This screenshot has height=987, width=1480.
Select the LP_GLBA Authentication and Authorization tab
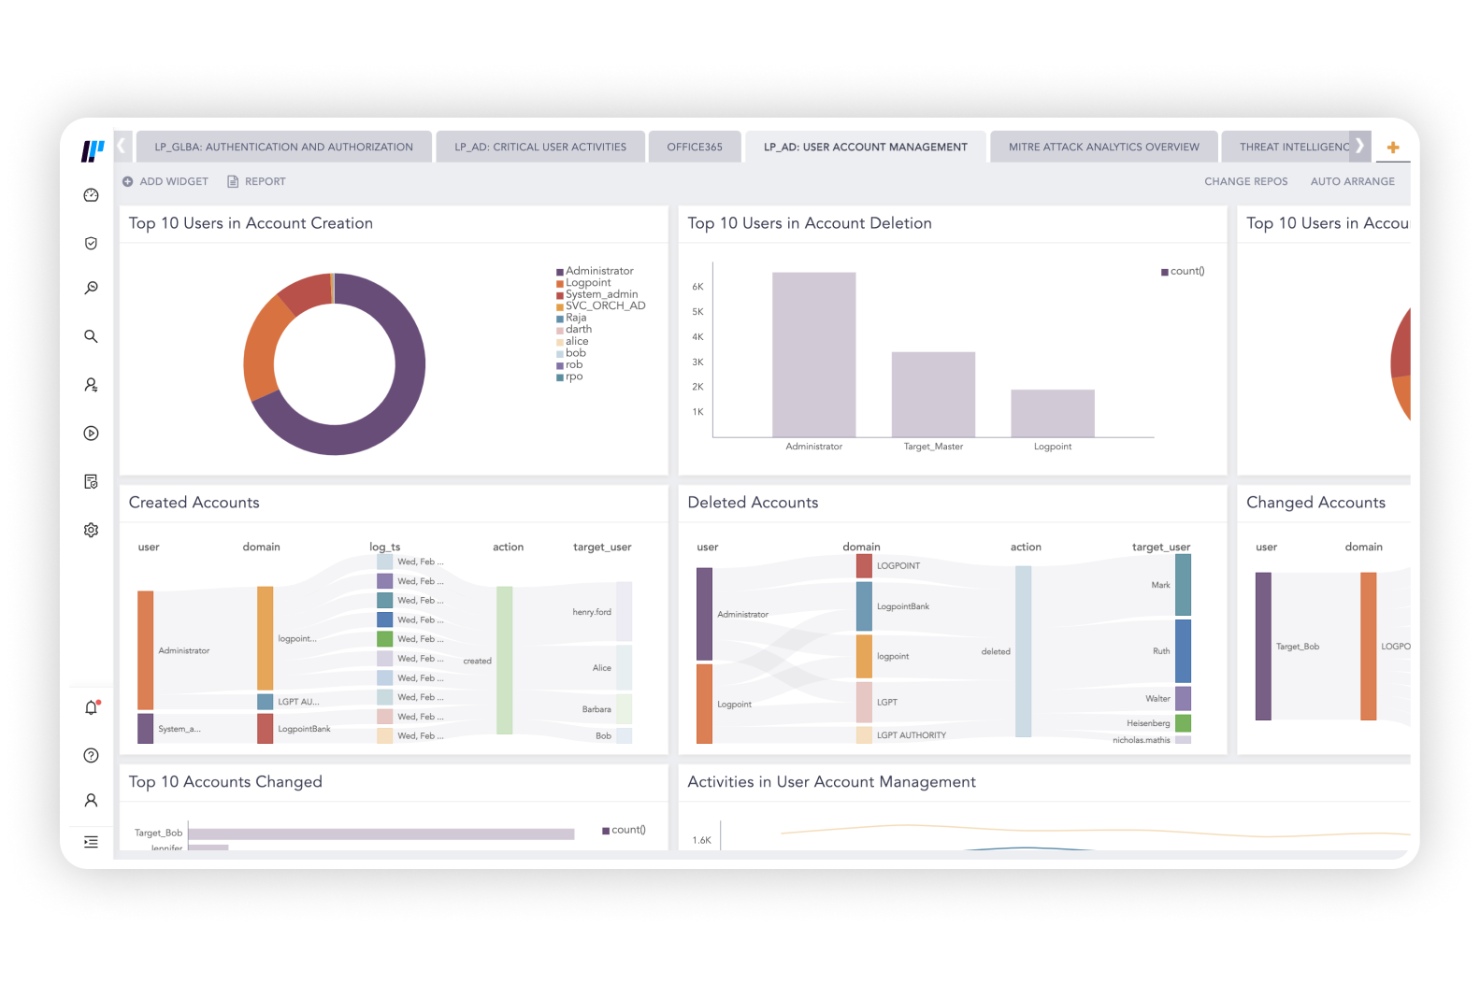click(283, 146)
